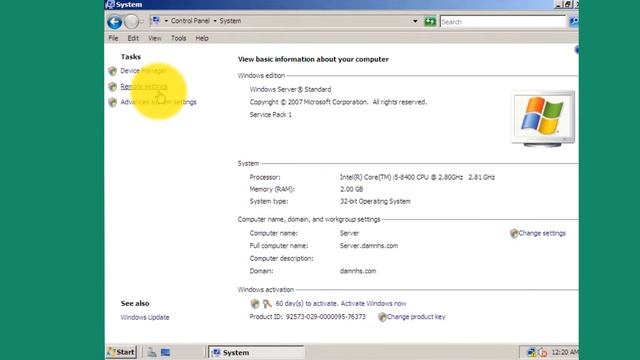Open the Start menu
This screenshot has width=640, height=360.
pyautogui.click(x=121, y=352)
